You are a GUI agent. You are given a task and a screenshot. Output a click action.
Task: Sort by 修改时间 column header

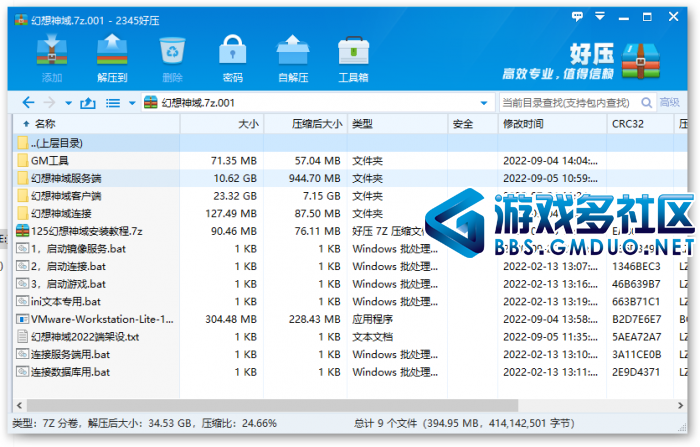pyautogui.click(x=552, y=124)
